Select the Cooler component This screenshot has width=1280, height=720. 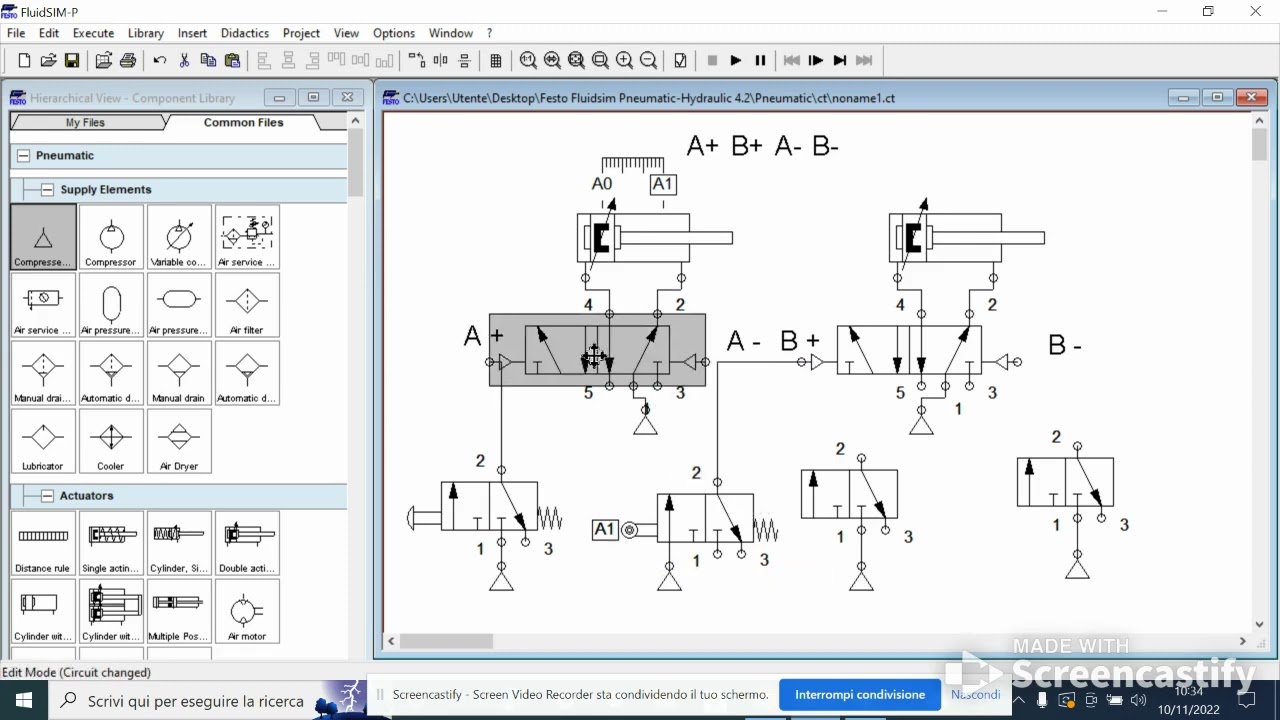coord(111,441)
